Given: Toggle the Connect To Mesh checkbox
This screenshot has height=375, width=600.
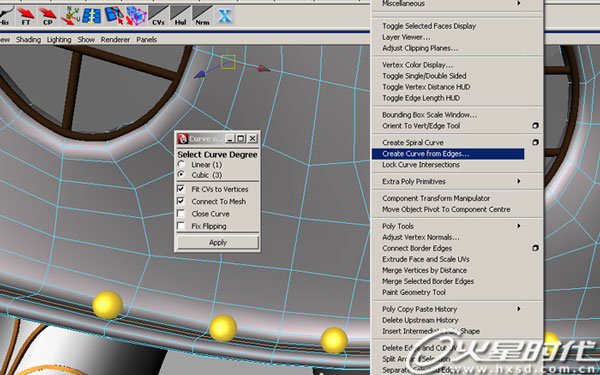Looking at the screenshot, I should [x=181, y=201].
